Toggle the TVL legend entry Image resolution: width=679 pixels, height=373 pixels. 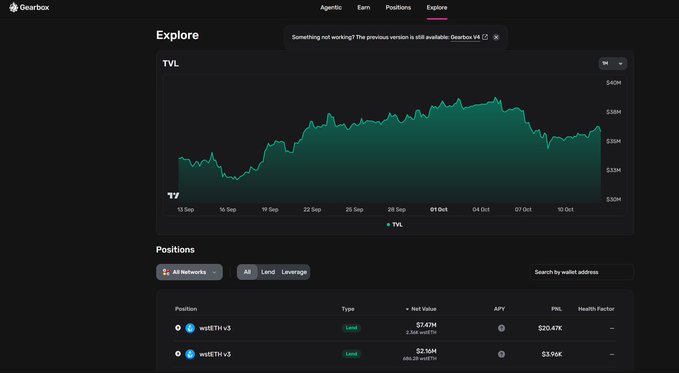(394, 225)
